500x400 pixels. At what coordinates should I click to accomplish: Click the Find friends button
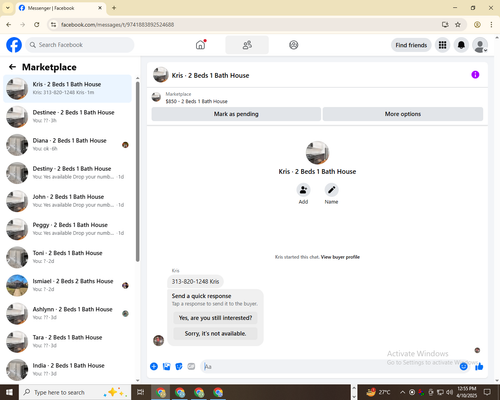(411, 45)
